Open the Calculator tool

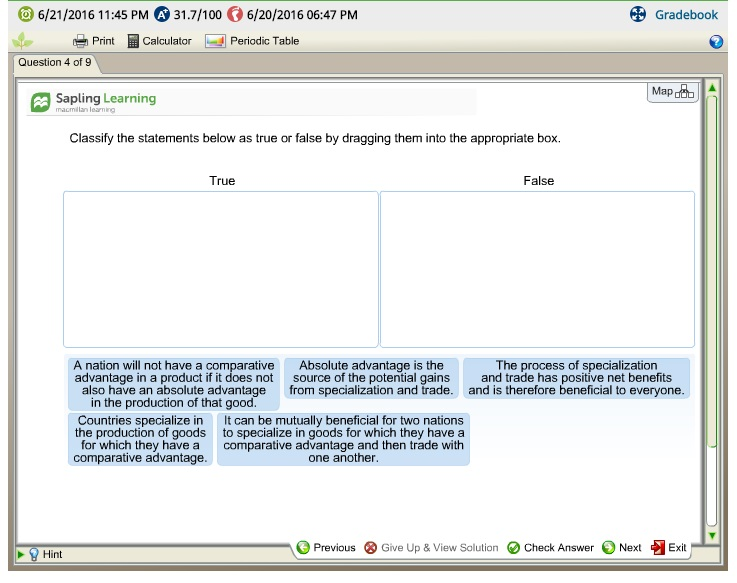pos(159,41)
